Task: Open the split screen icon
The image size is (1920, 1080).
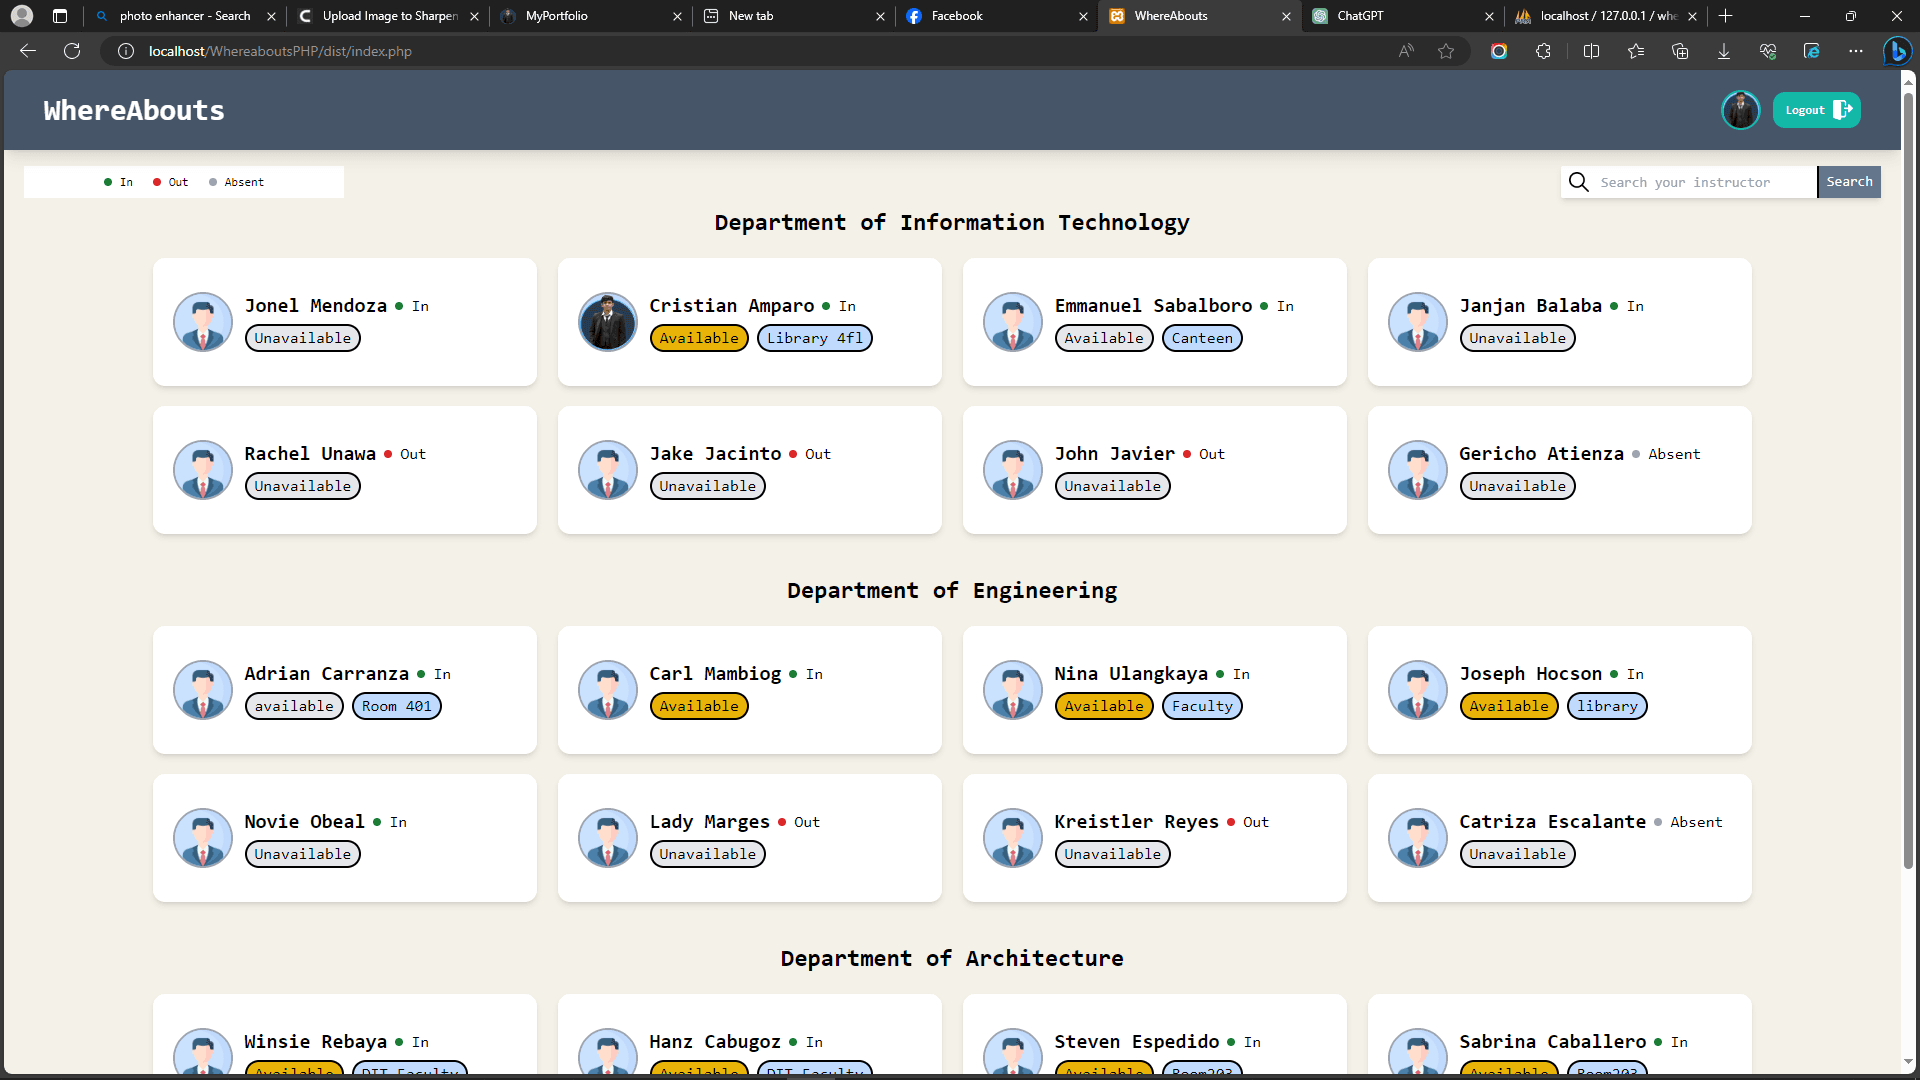Action: pos(1591,51)
